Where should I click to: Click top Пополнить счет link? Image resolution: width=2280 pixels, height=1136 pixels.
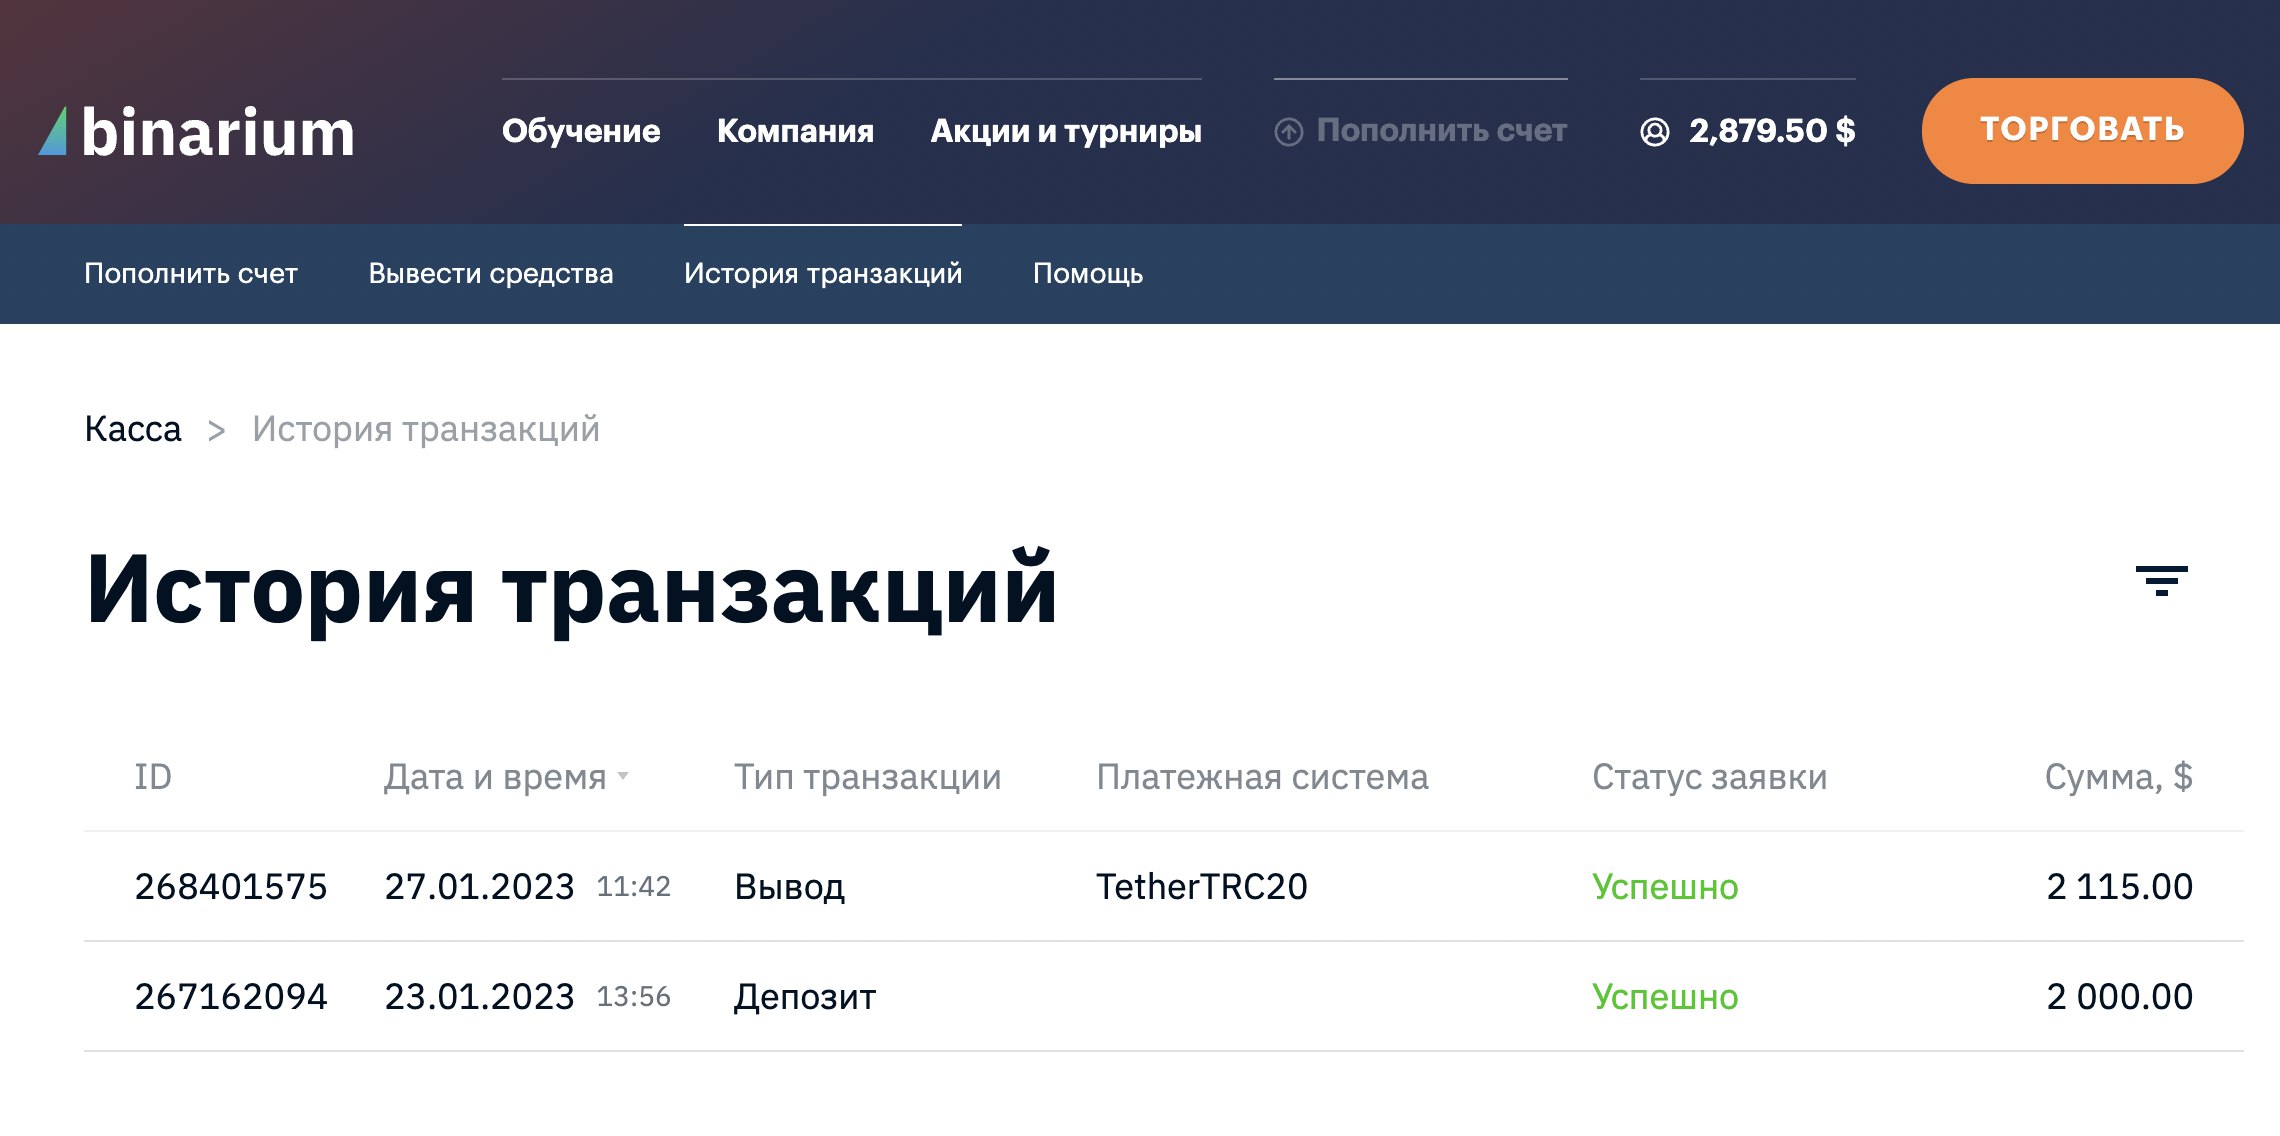1441,131
